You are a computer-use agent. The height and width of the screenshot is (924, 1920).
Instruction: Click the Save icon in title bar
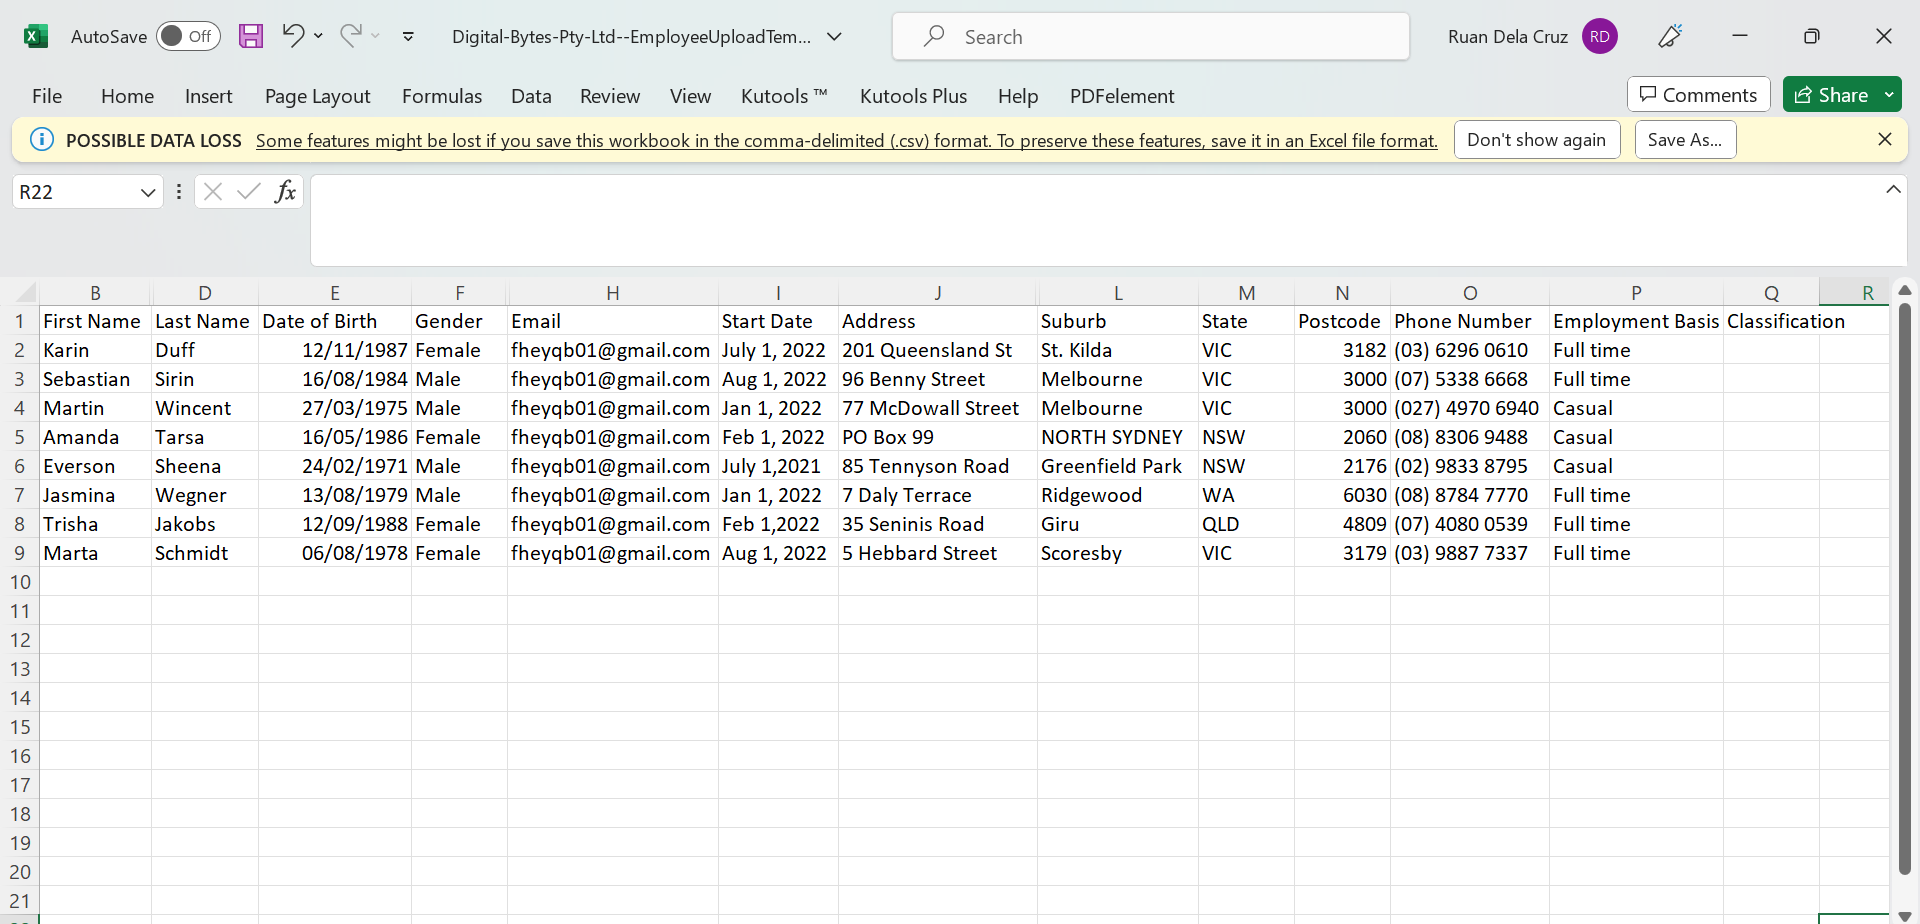point(251,37)
